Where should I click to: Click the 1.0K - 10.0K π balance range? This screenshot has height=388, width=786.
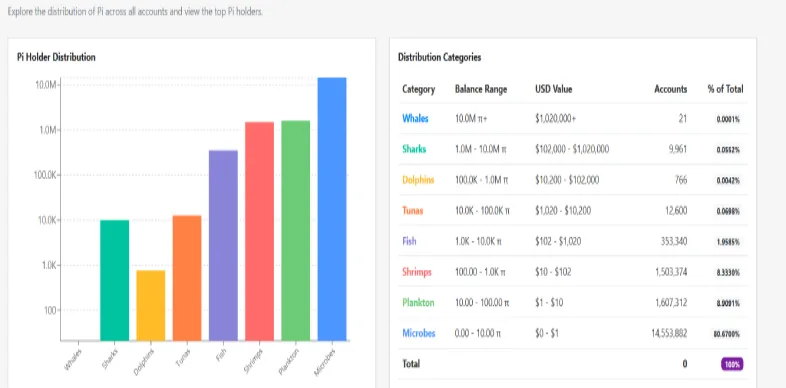(x=478, y=241)
